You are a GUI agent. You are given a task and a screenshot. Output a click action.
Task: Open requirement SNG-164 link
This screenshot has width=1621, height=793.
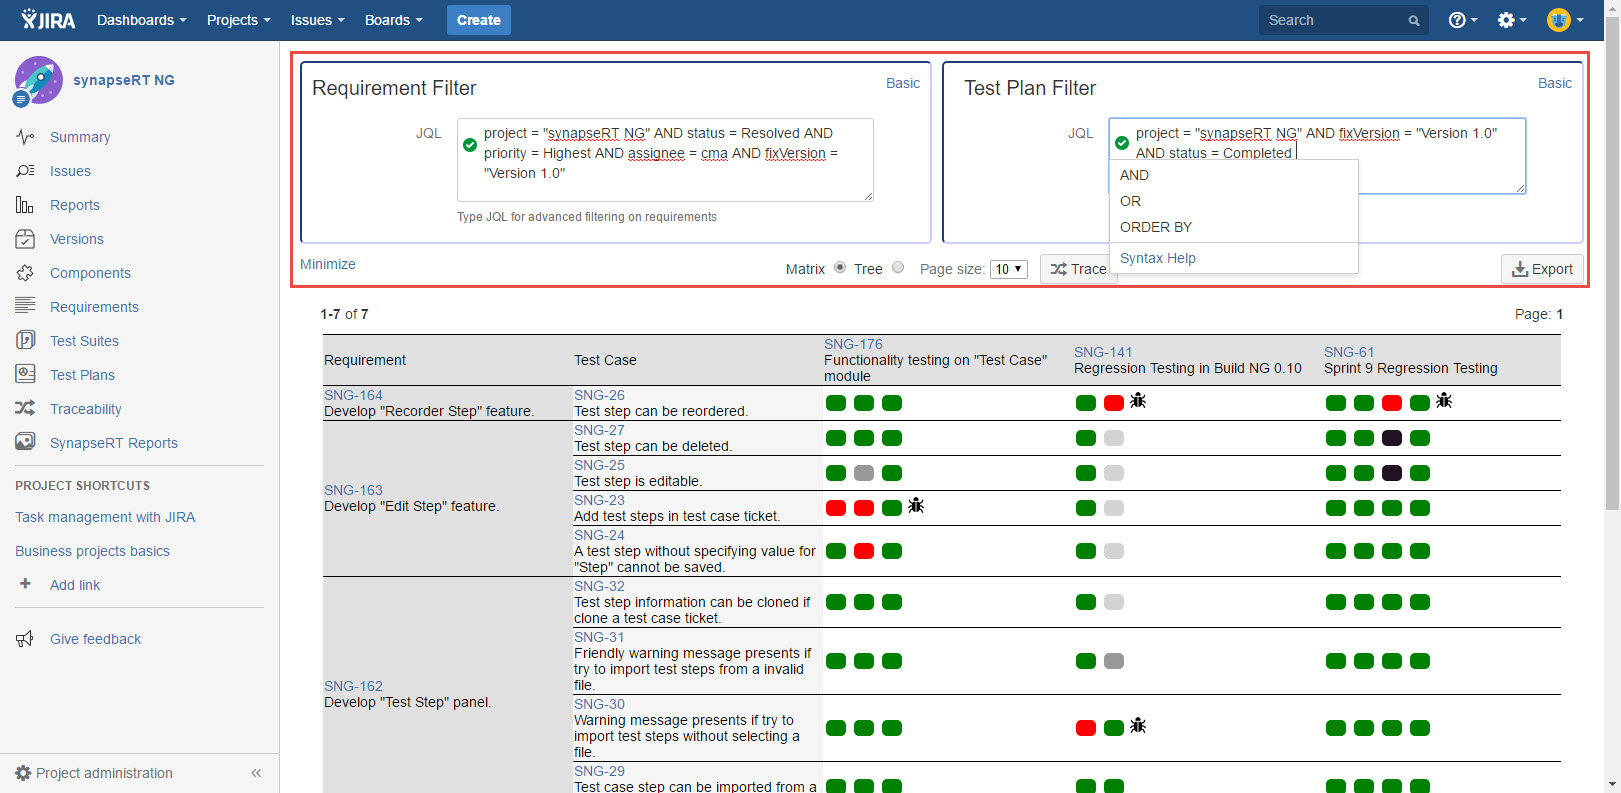tap(353, 395)
